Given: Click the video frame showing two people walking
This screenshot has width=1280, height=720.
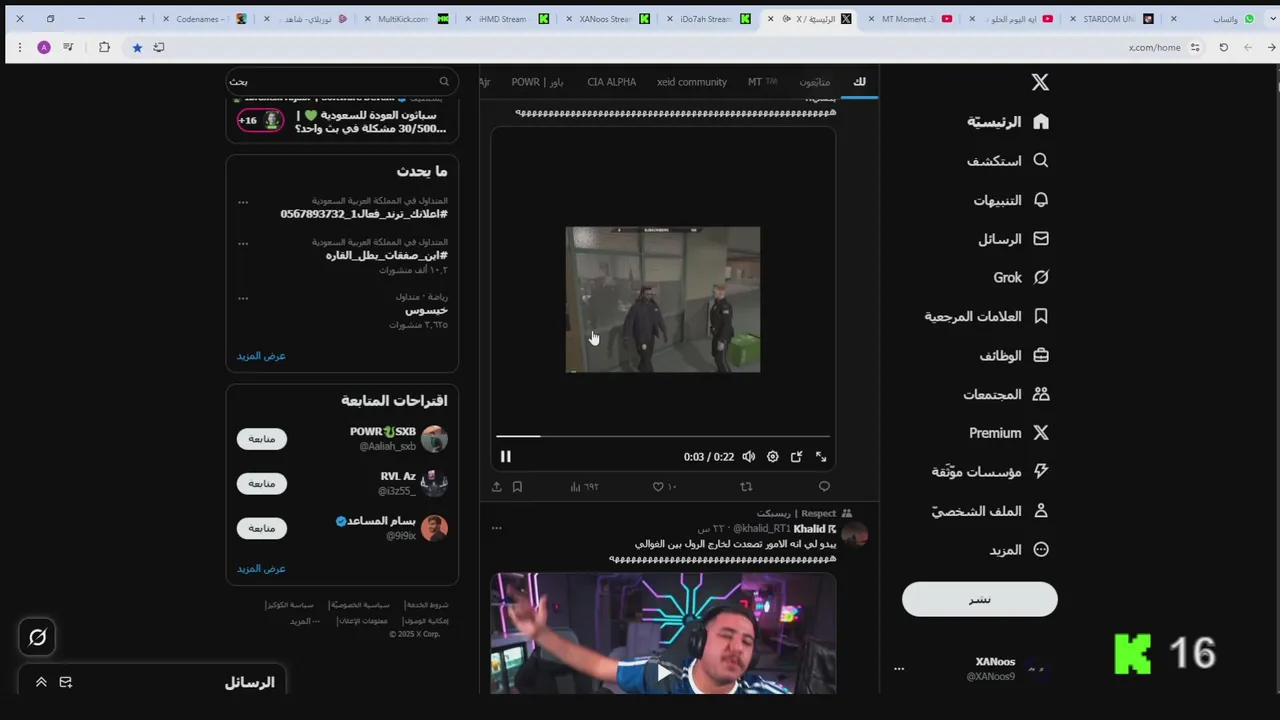Looking at the screenshot, I should tap(662, 299).
